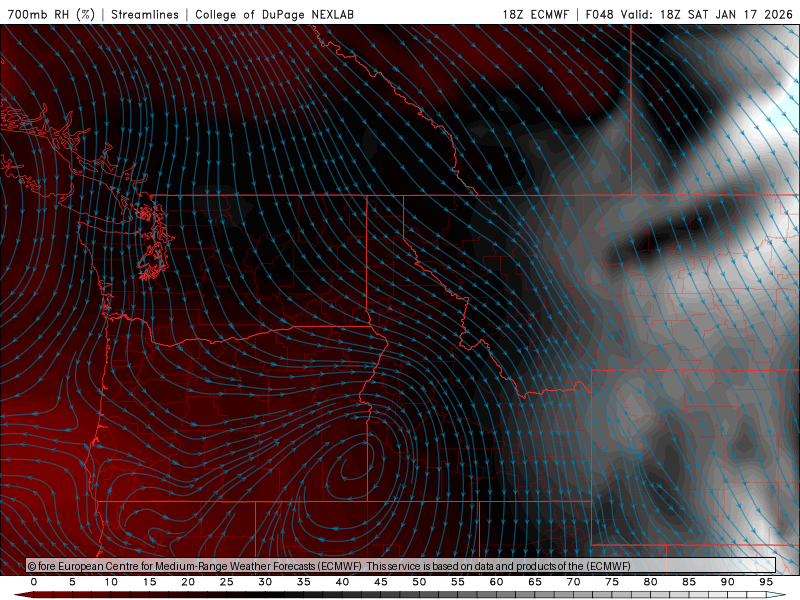800x600 pixels.
Task: Click the '95' value on color scale
Action: tap(766, 582)
